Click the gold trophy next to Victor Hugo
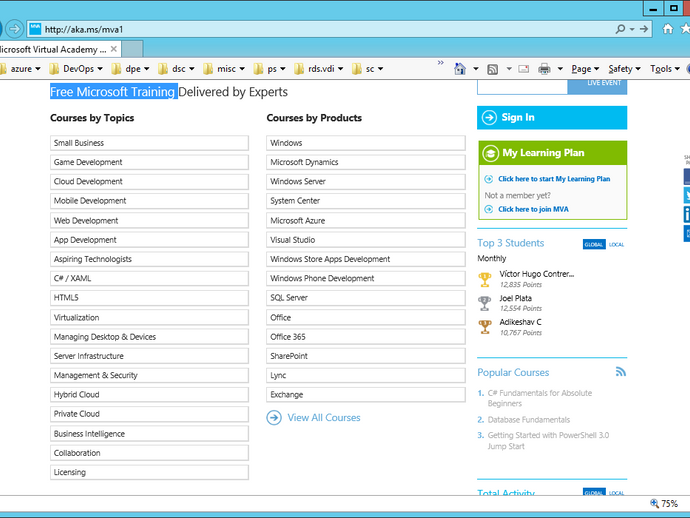The height and width of the screenshot is (518, 690). (x=484, y=279)
